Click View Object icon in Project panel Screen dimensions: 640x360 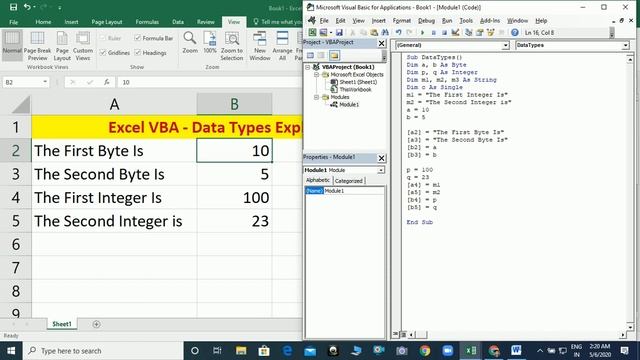point(322,56)
